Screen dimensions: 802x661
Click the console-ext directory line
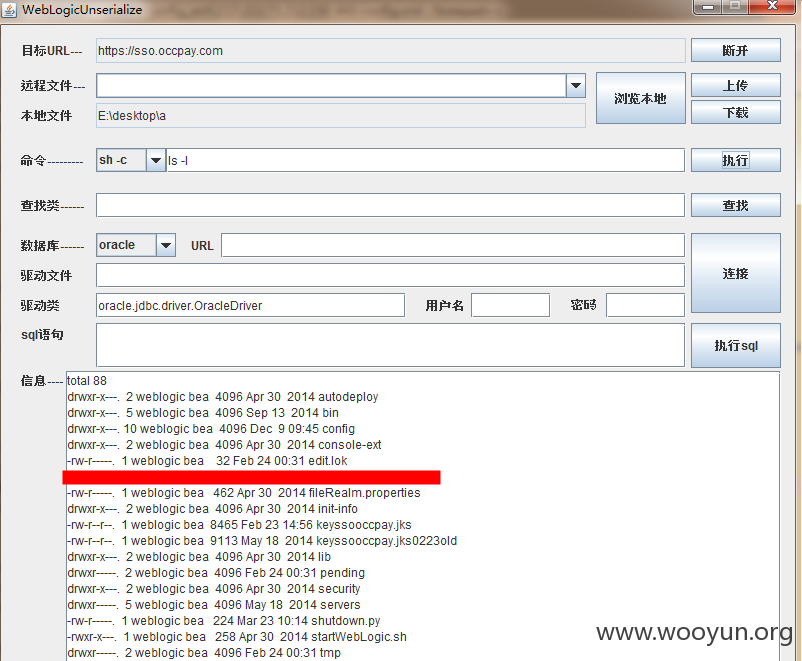(x=224, y=445)
